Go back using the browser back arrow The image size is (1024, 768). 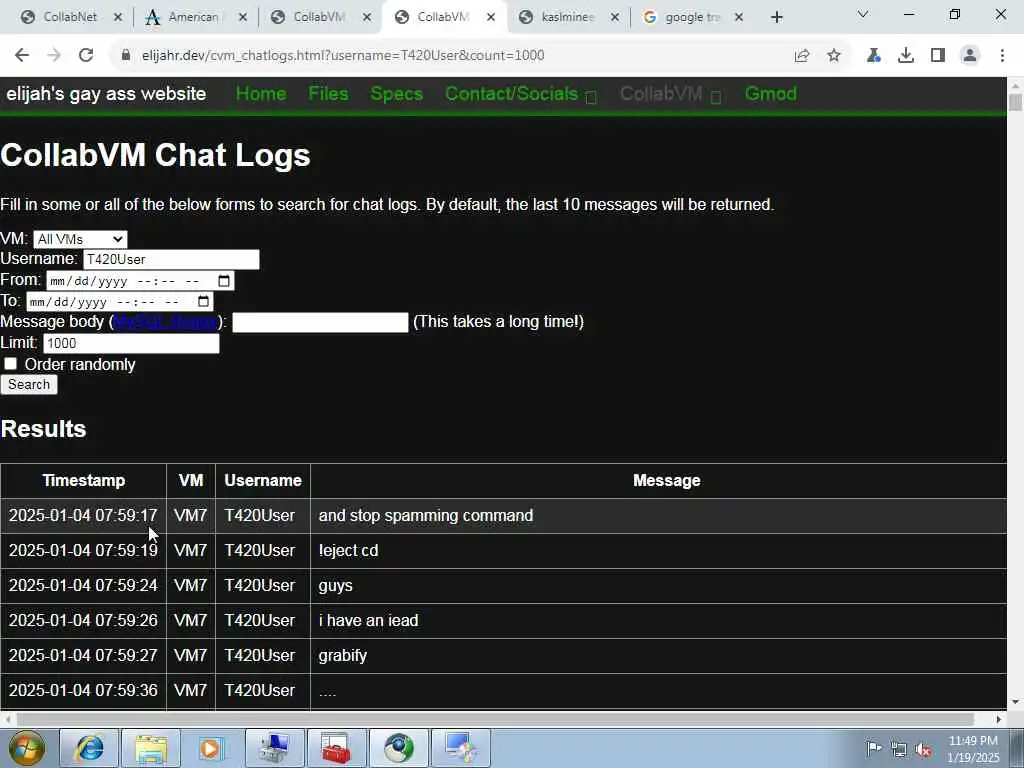22,56
